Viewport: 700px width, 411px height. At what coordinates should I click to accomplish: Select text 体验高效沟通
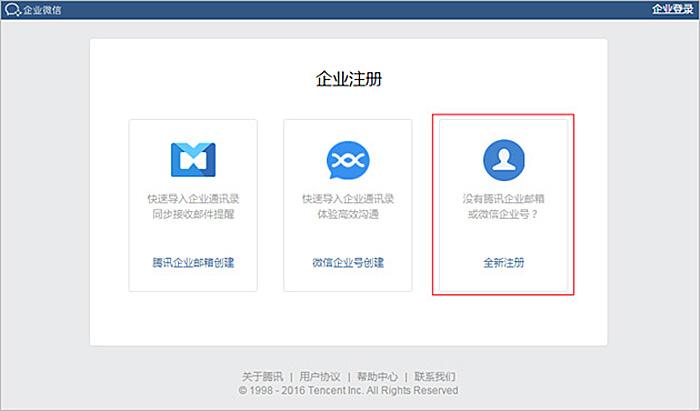(x=348, y=214)
